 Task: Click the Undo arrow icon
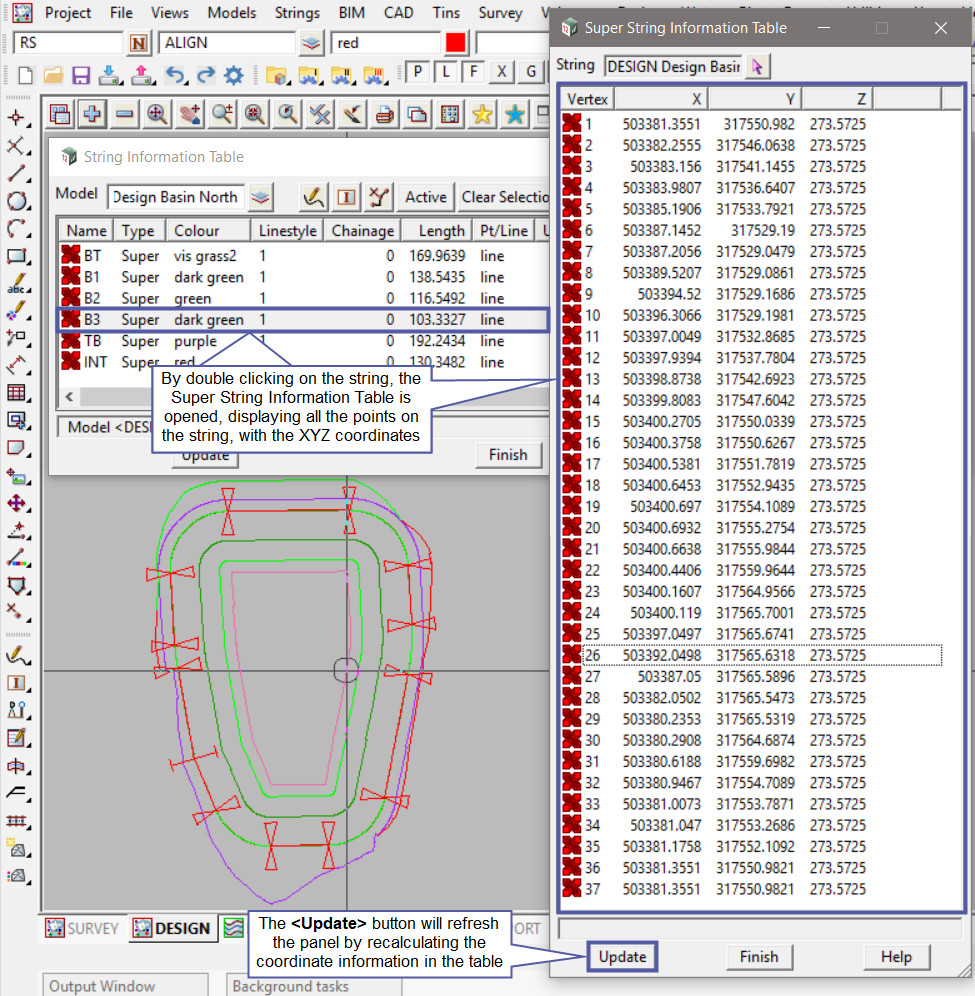175,75
